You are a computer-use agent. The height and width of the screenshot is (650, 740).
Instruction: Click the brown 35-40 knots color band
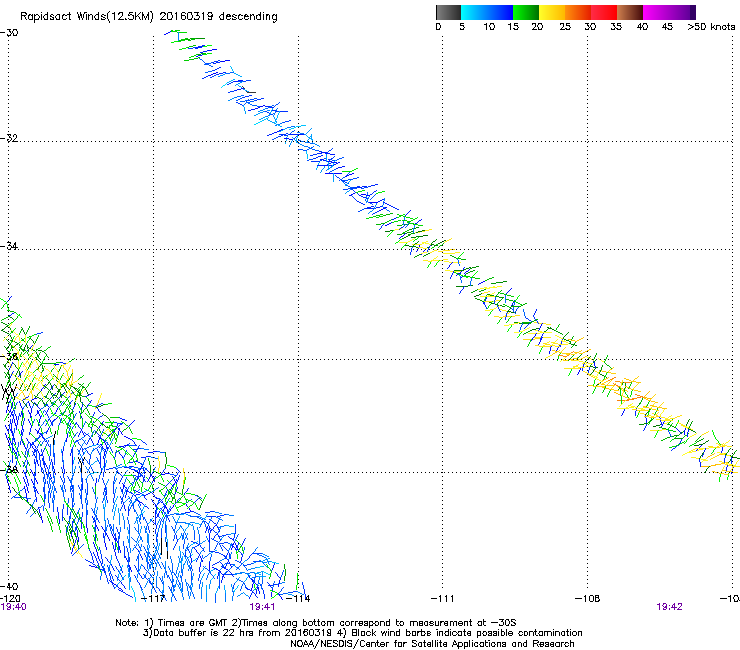pos(630,12)
